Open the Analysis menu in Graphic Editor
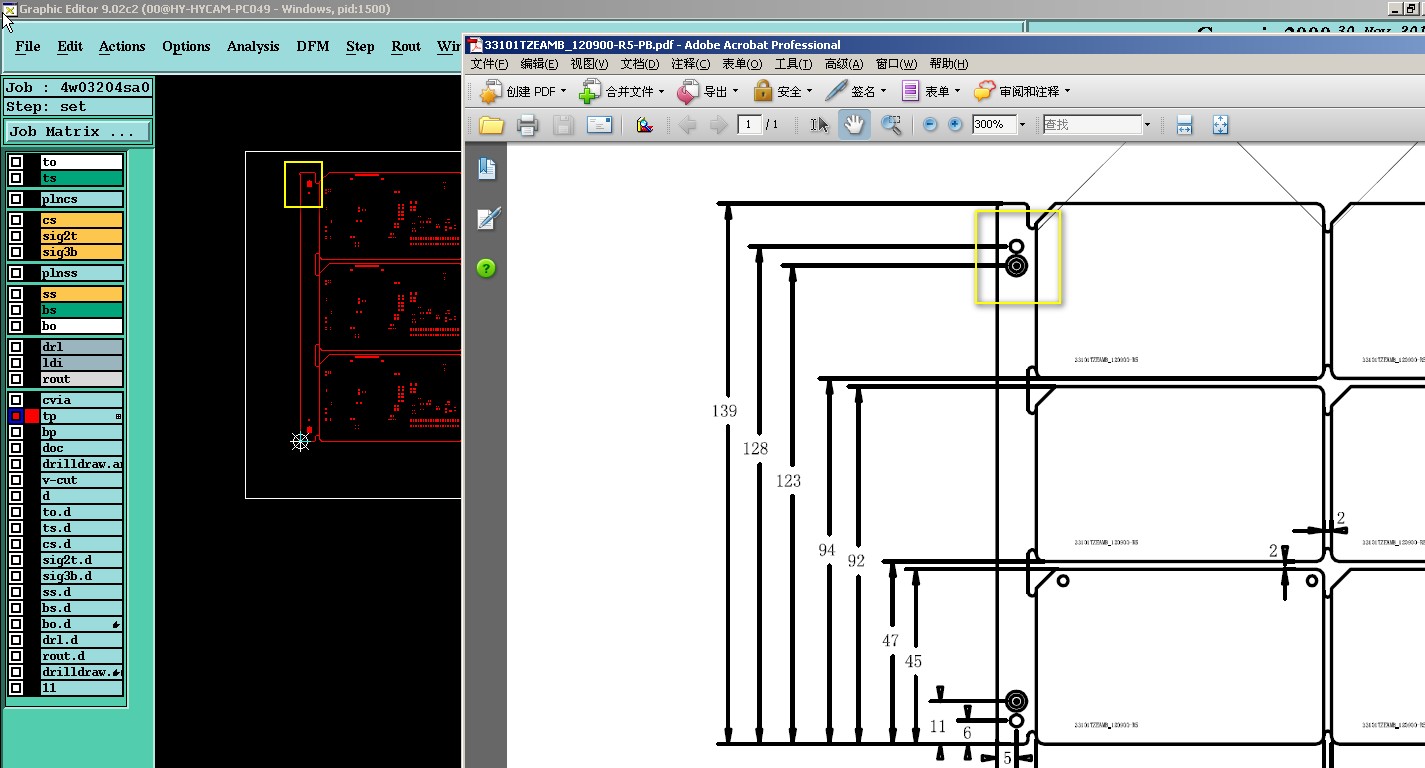1425x768 pixels. (x=253, y=46)
